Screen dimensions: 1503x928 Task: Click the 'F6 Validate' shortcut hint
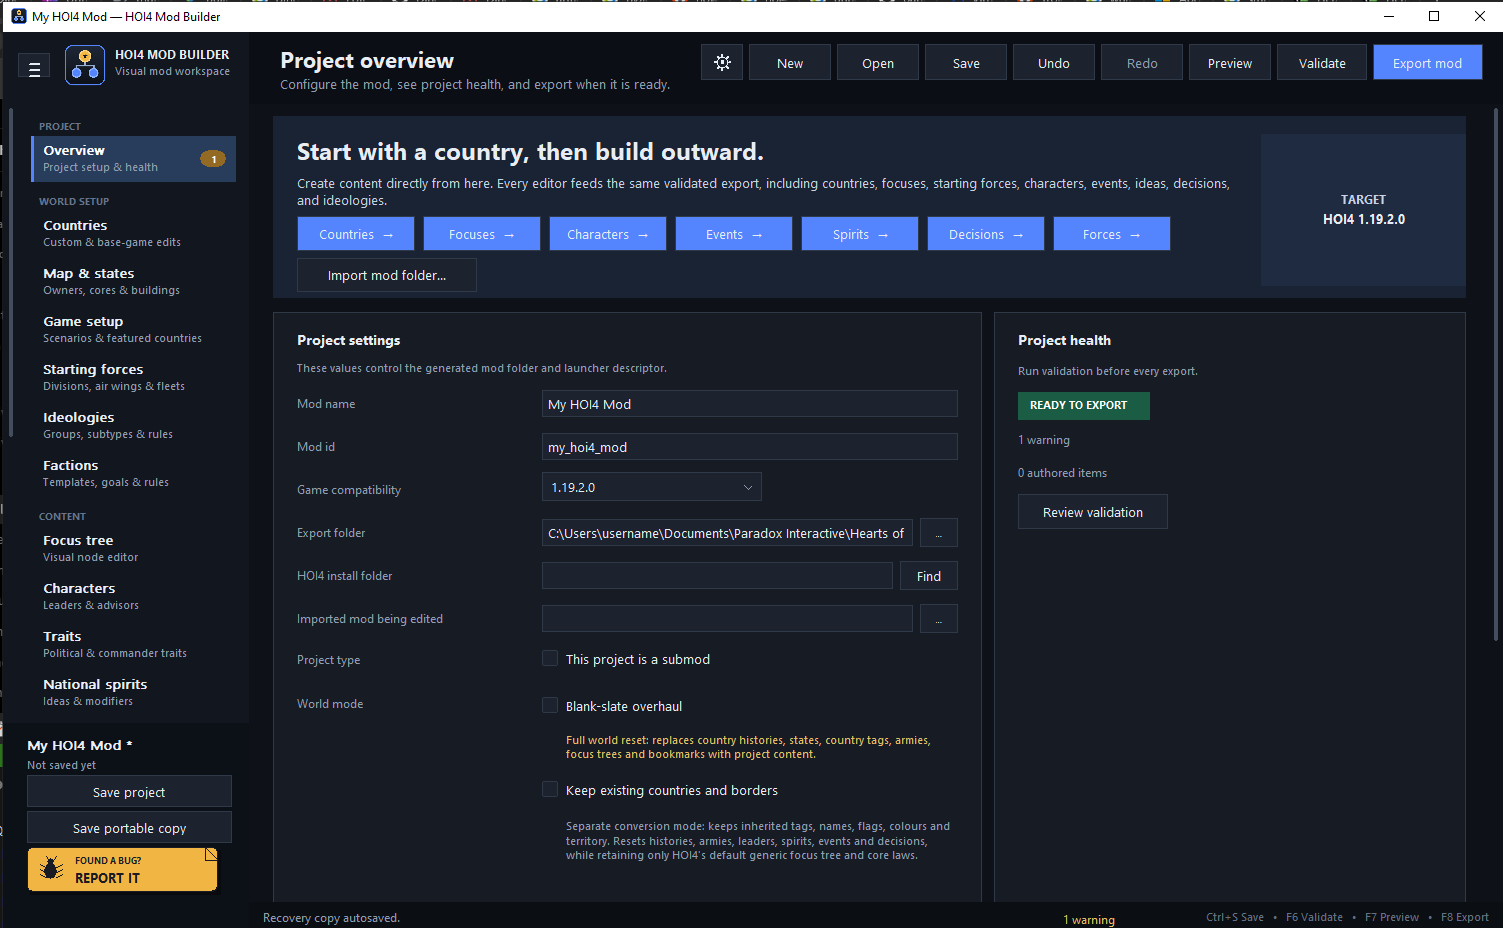pyautogui.click(x=1314, y=917)
